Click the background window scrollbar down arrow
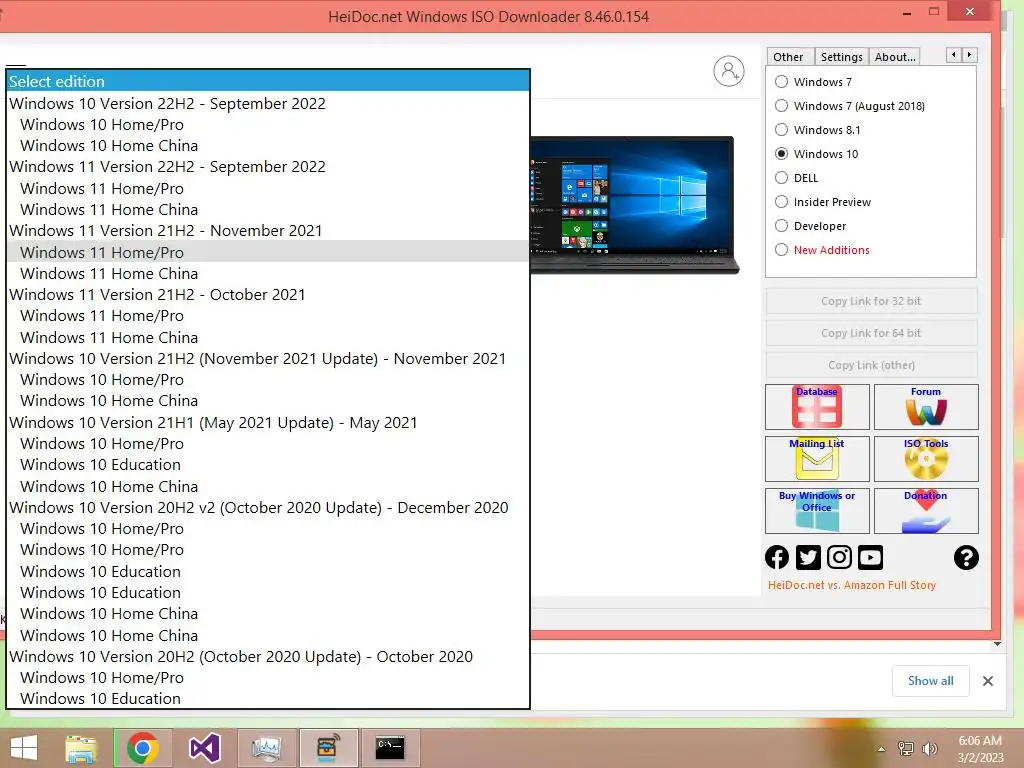The height and width of the screenshot is (768, 1024). click(997, 644)
